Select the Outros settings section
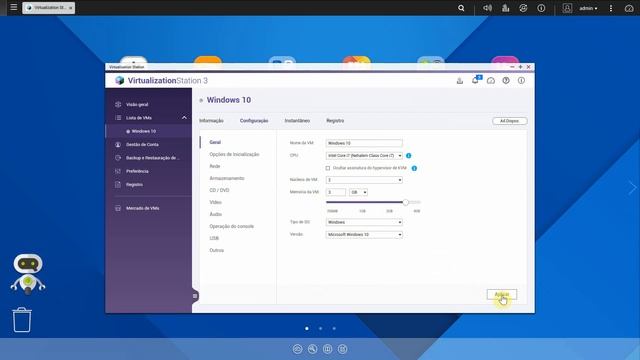 tap(217, 250)
